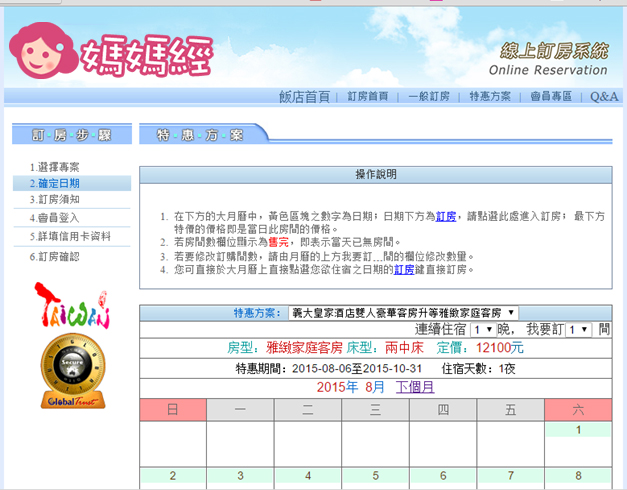Open the 飯店首頁 nav item
Viewport: 627px width, 490px height.
coord(304,96)
